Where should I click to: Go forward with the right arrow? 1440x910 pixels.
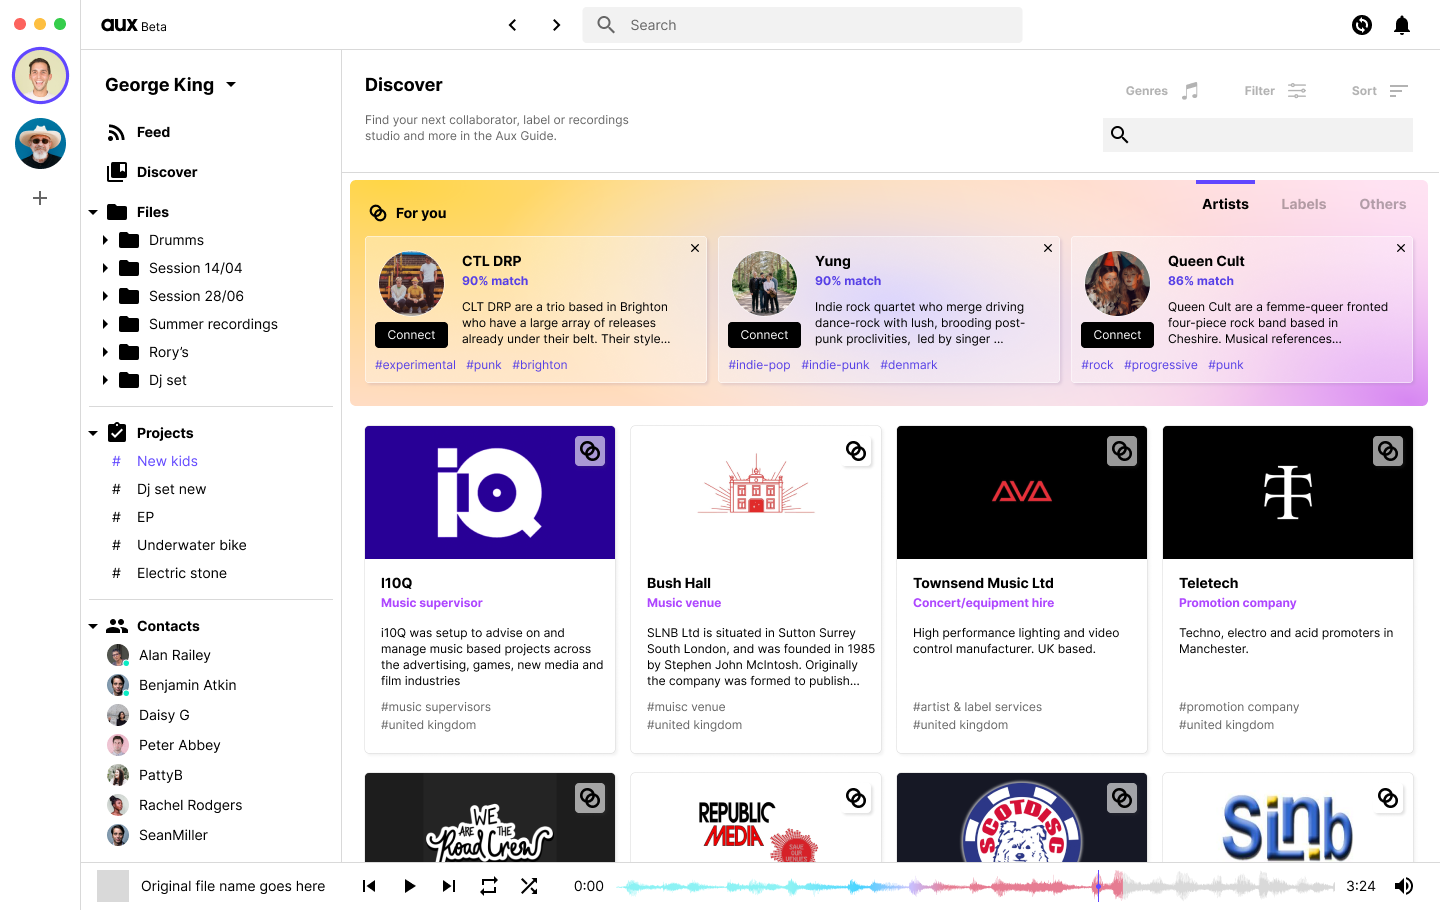pos(556,25)
